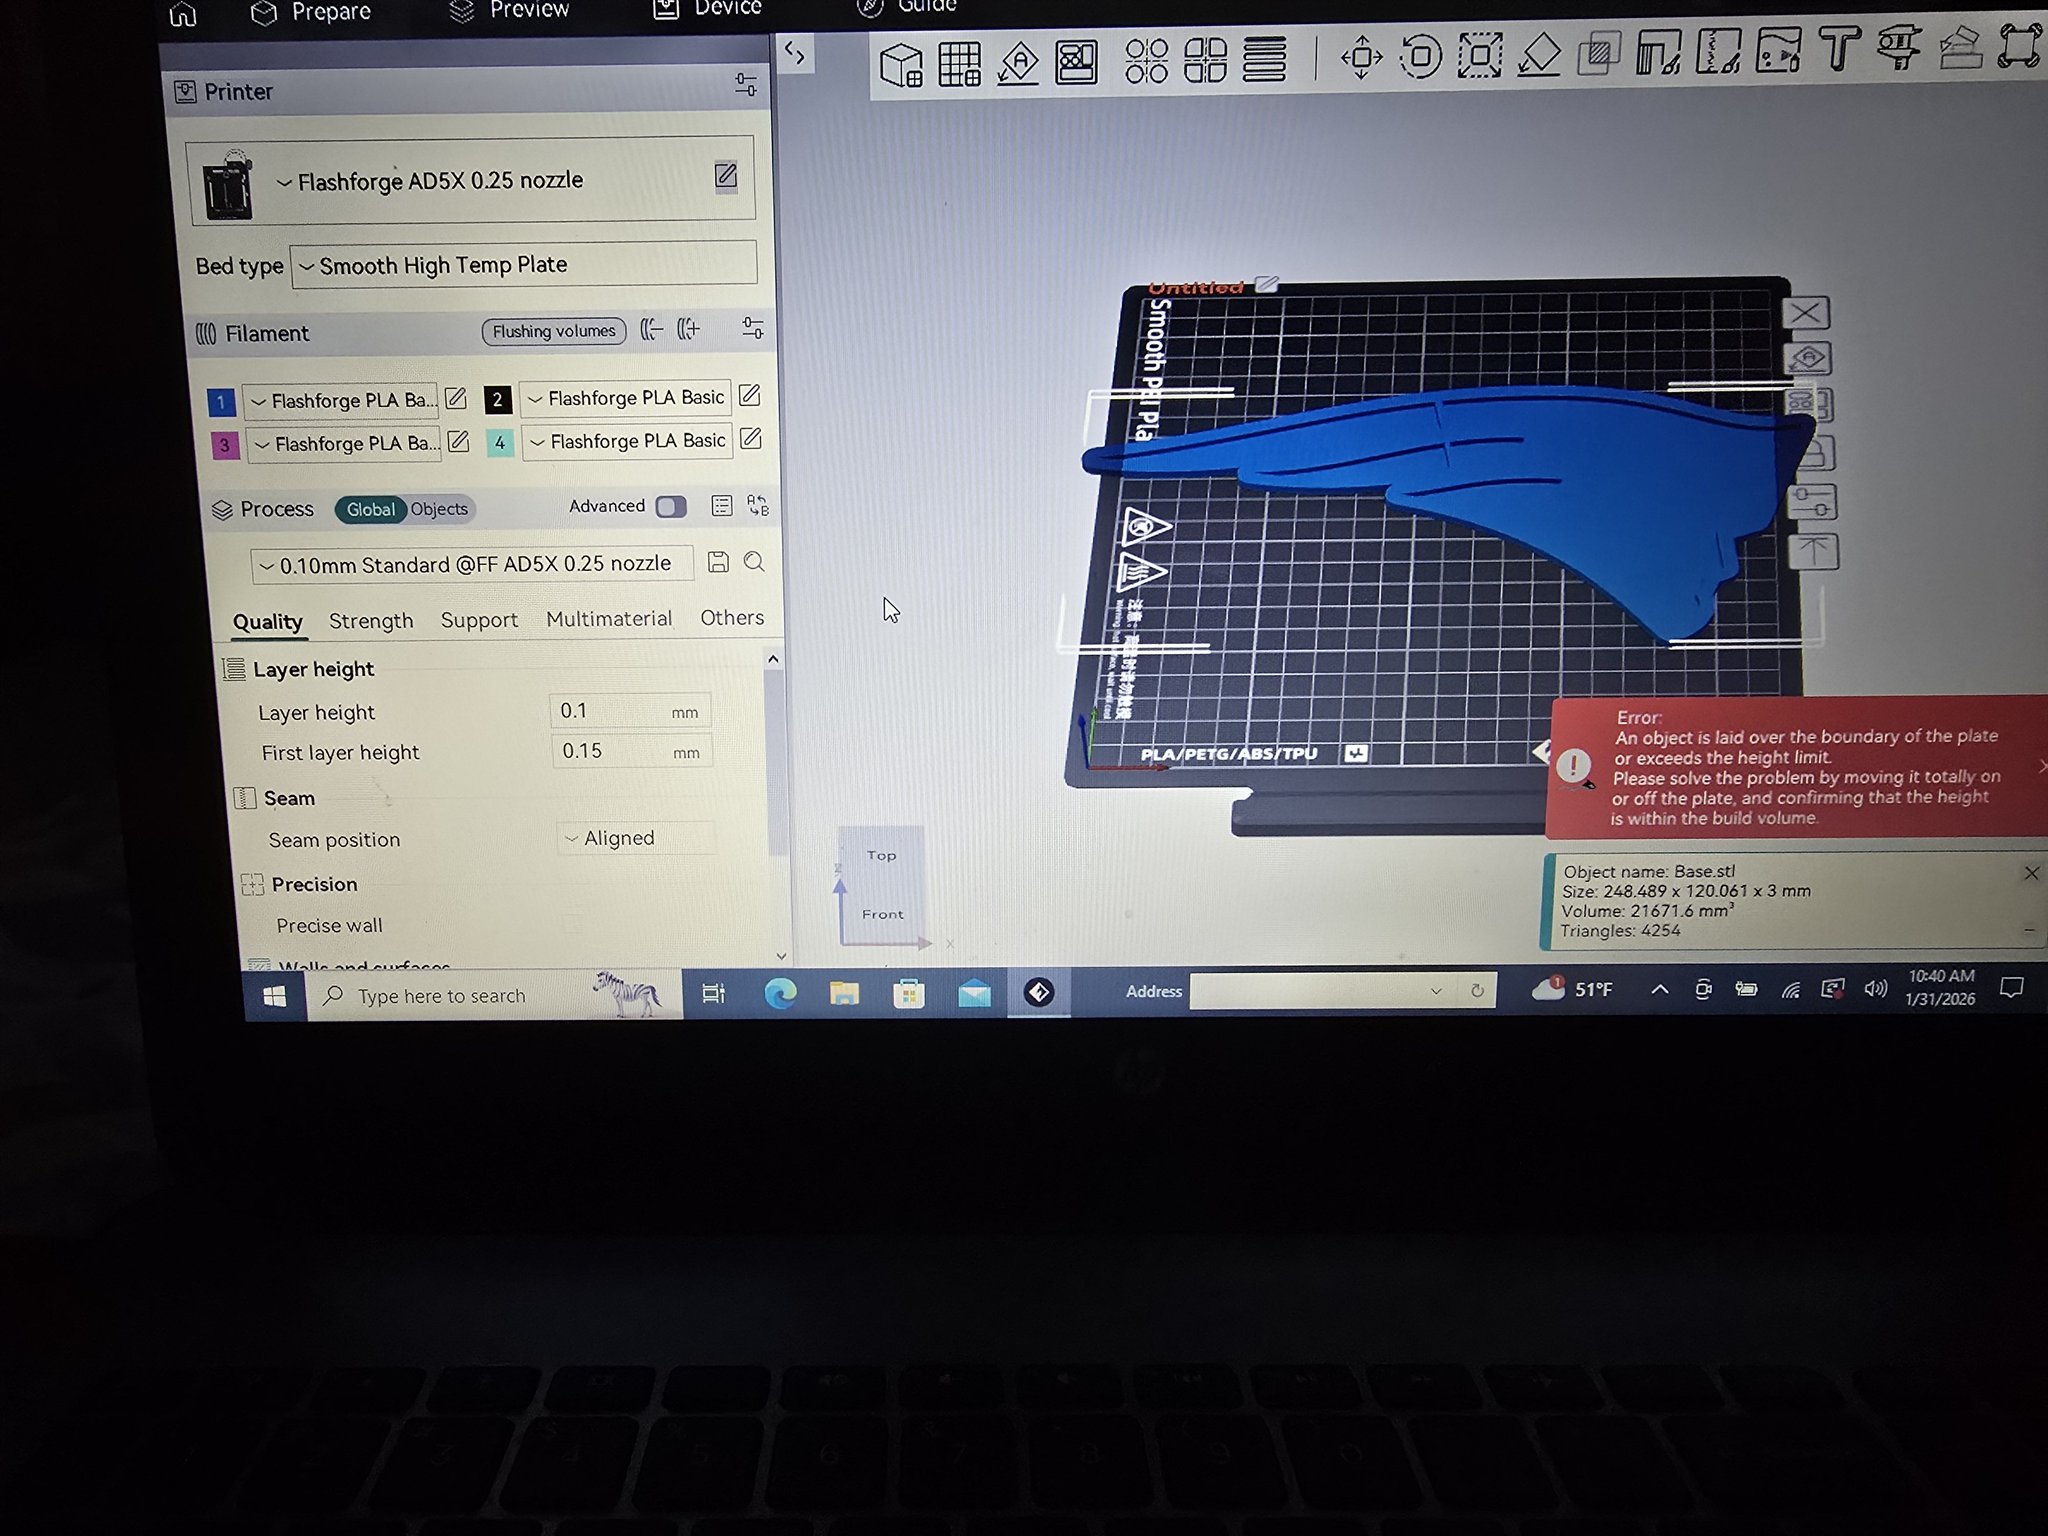Viewport: 2048px width, 1536px height.
Task: Close the Object name info panel
Action: click(x=2031, y=873)
